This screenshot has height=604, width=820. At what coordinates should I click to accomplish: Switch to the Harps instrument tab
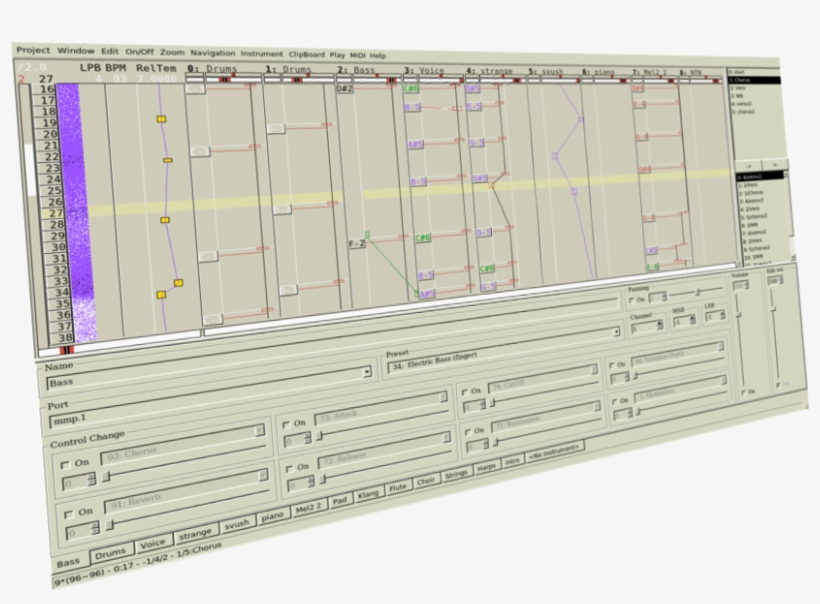coord(486,467)
